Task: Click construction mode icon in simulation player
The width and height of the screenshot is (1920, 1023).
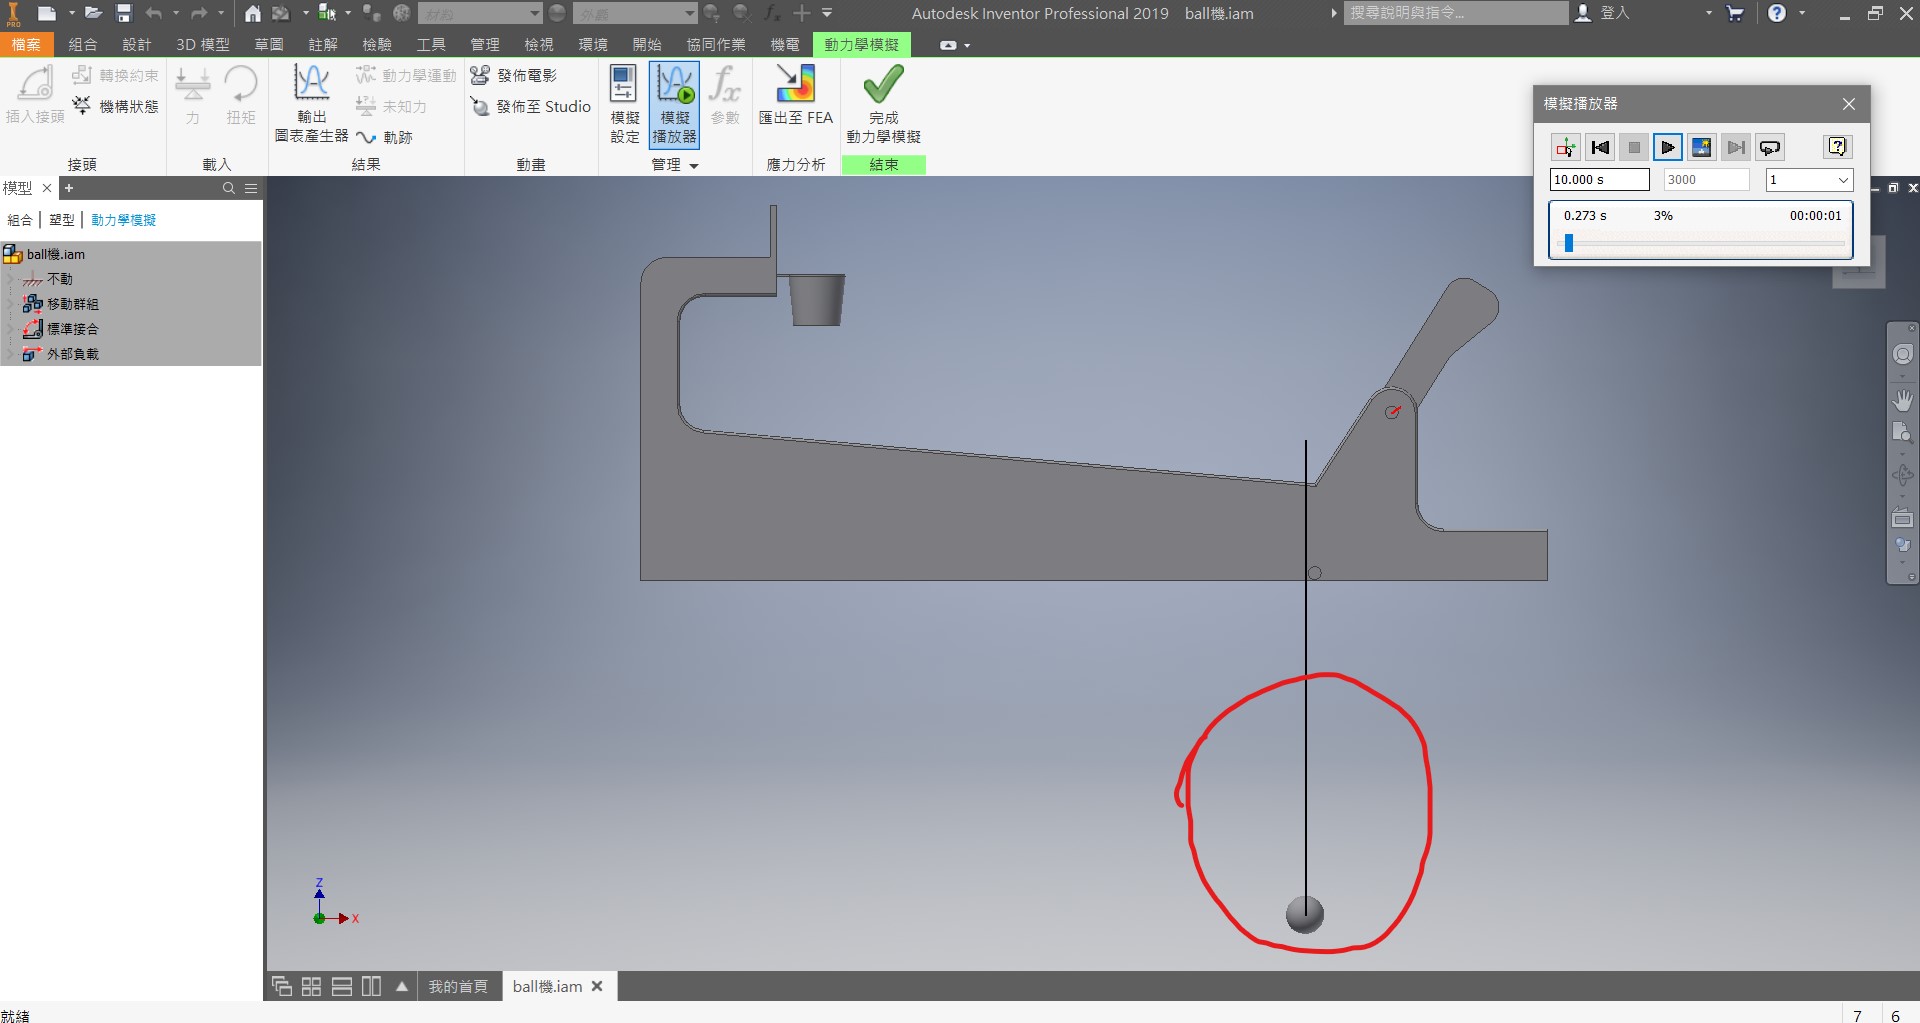Action: pos(1566,148)
